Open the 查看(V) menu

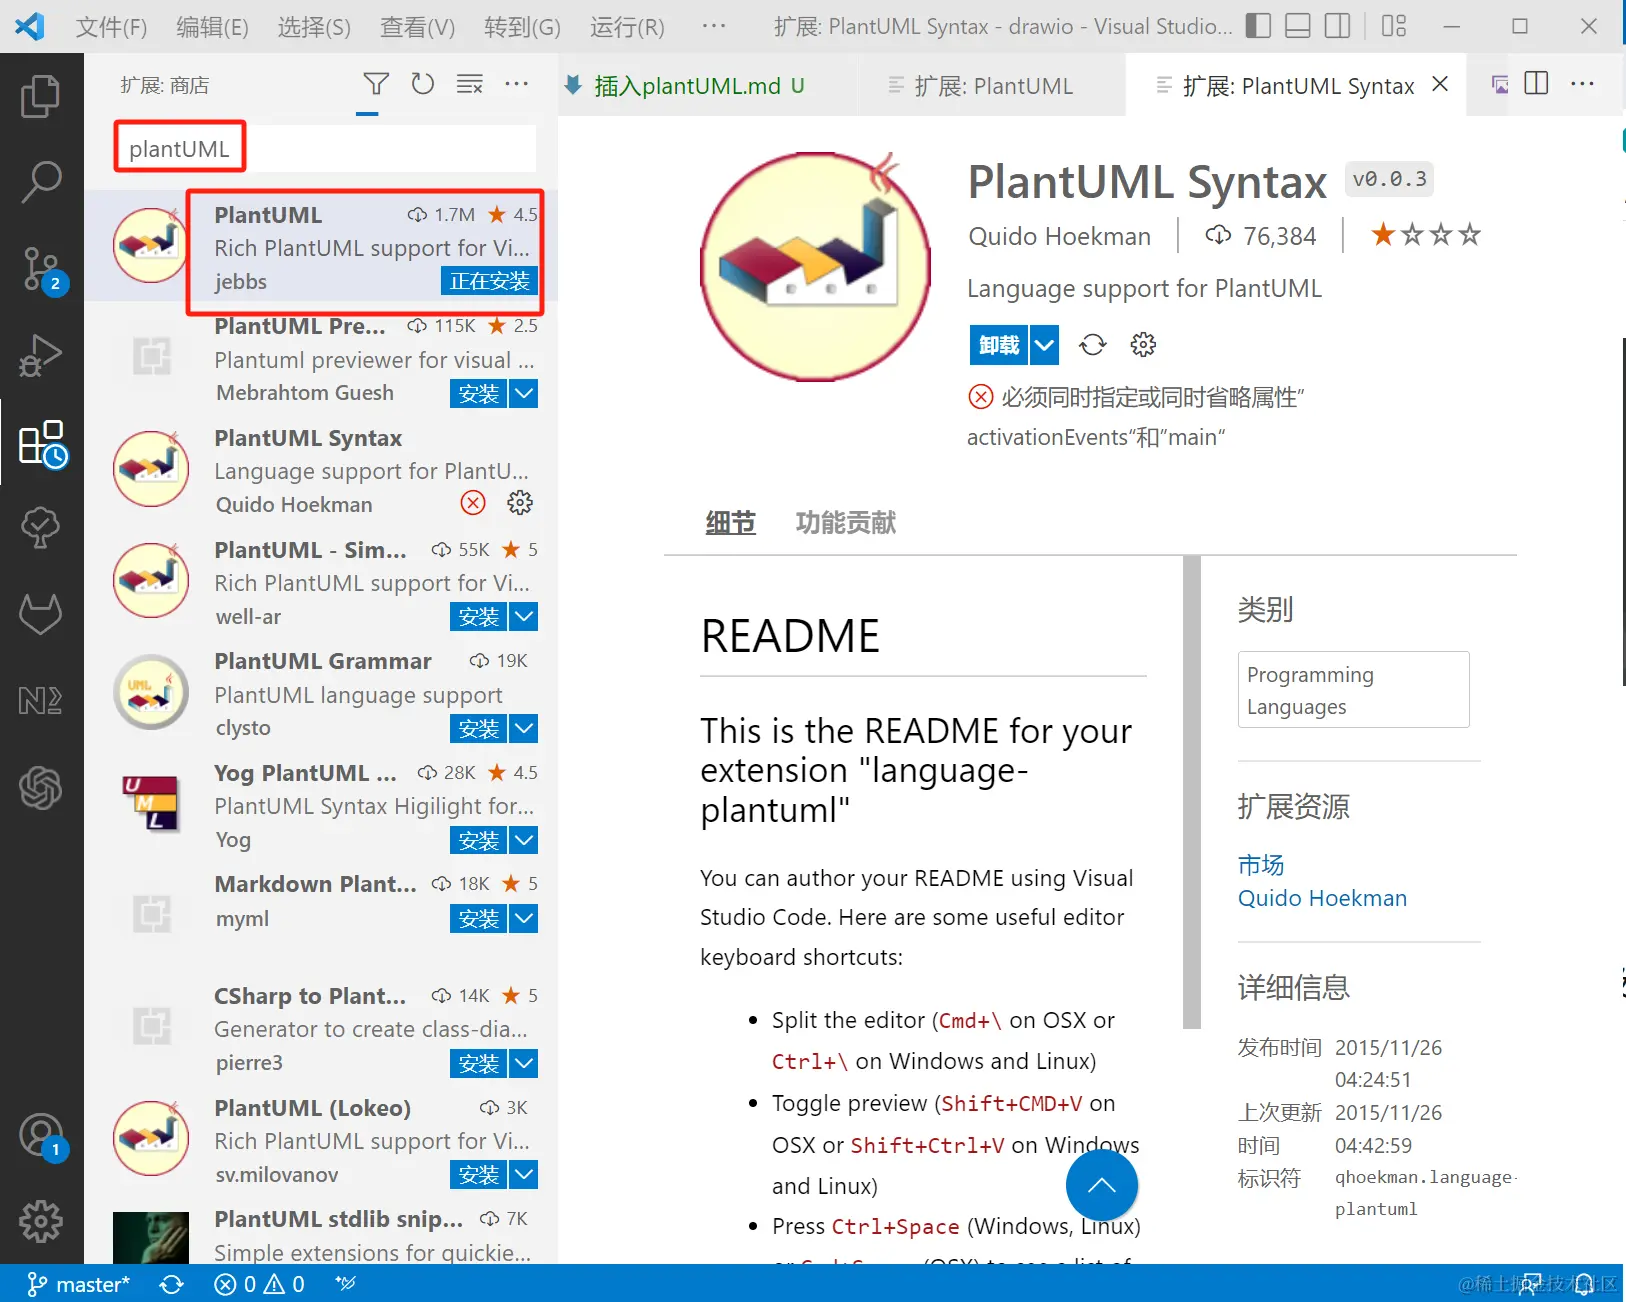417,27
